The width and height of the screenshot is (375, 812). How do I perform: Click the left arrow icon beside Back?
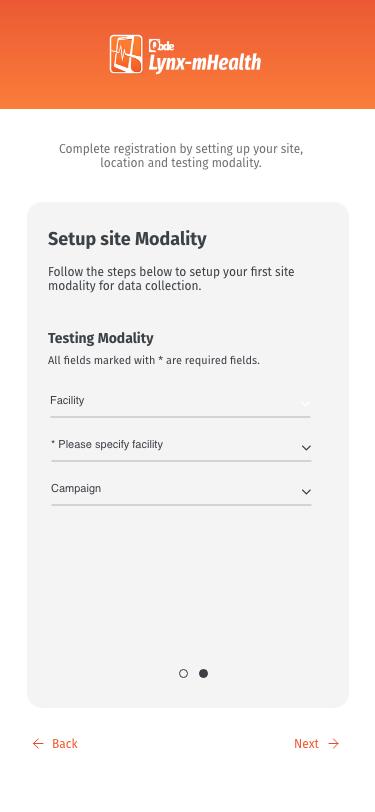(38, 744)
